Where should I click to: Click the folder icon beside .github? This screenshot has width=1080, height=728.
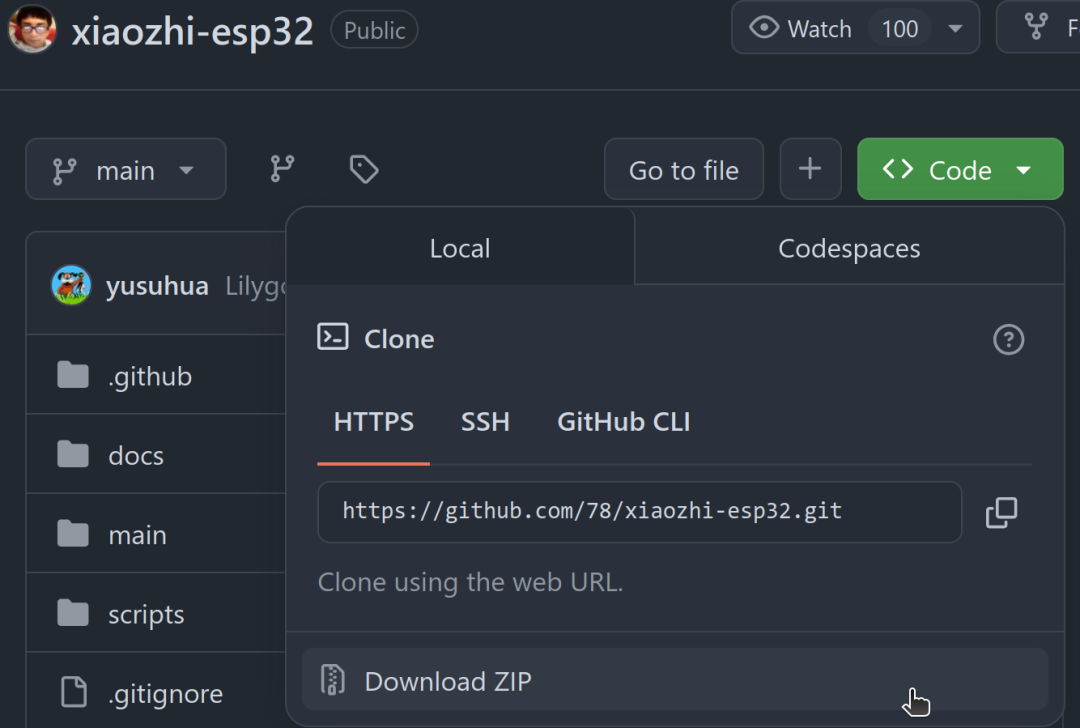pyautogui.click(x=73, y=375)
